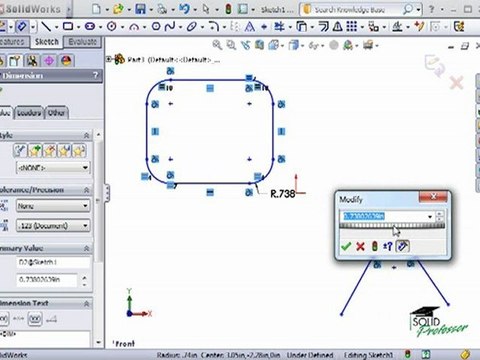Select the Arc sketch tool
Viewport: 480px width, 360px height.
click(x=134, y=27)
